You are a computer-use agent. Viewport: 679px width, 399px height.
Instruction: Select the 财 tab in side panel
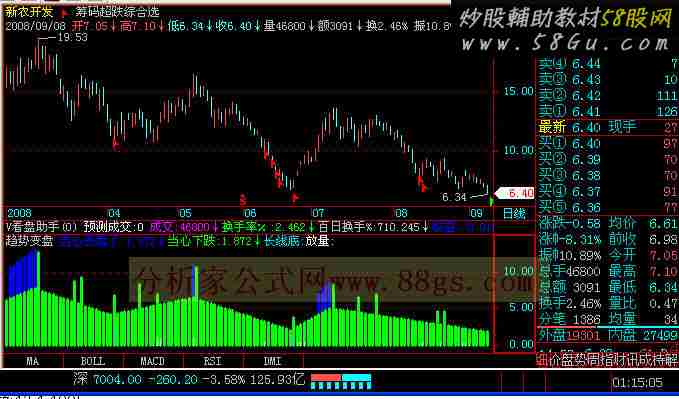point(620,360)
